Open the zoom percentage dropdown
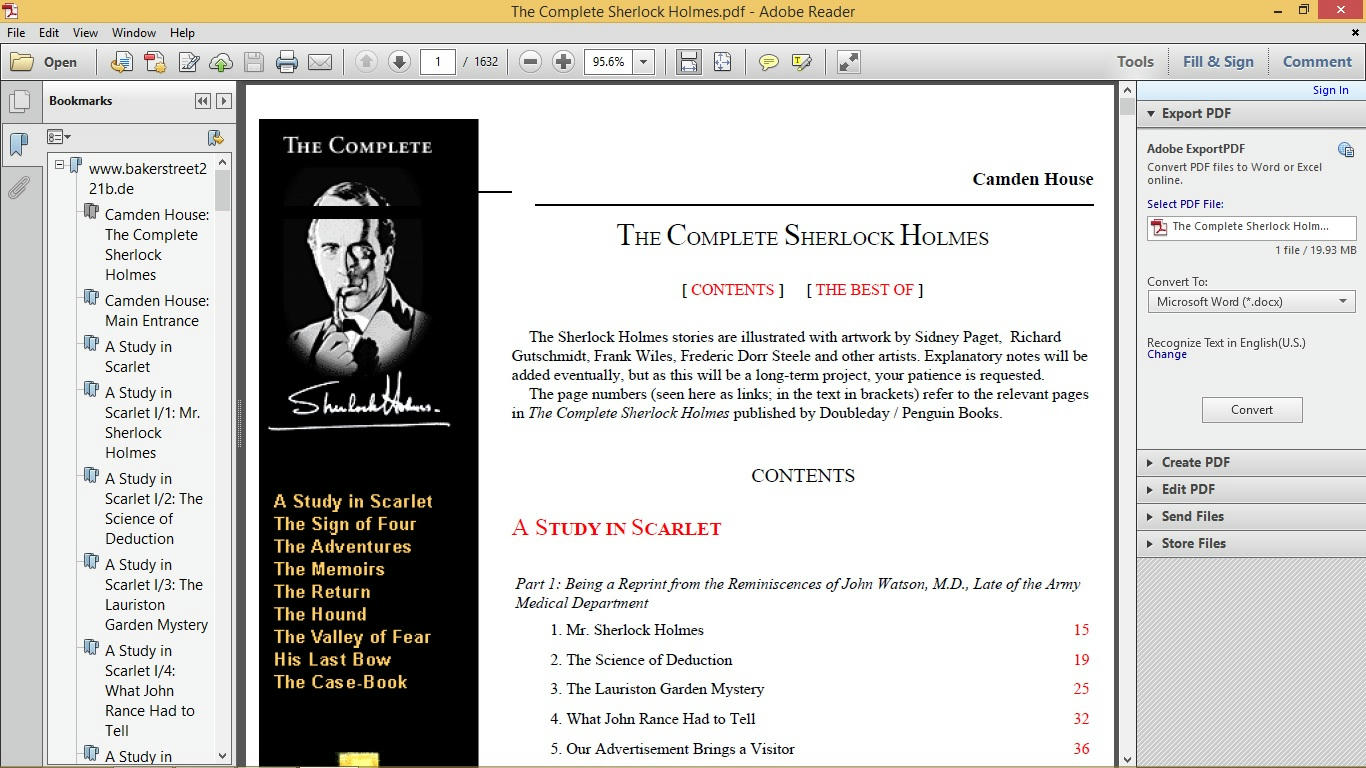 (644, 62)
